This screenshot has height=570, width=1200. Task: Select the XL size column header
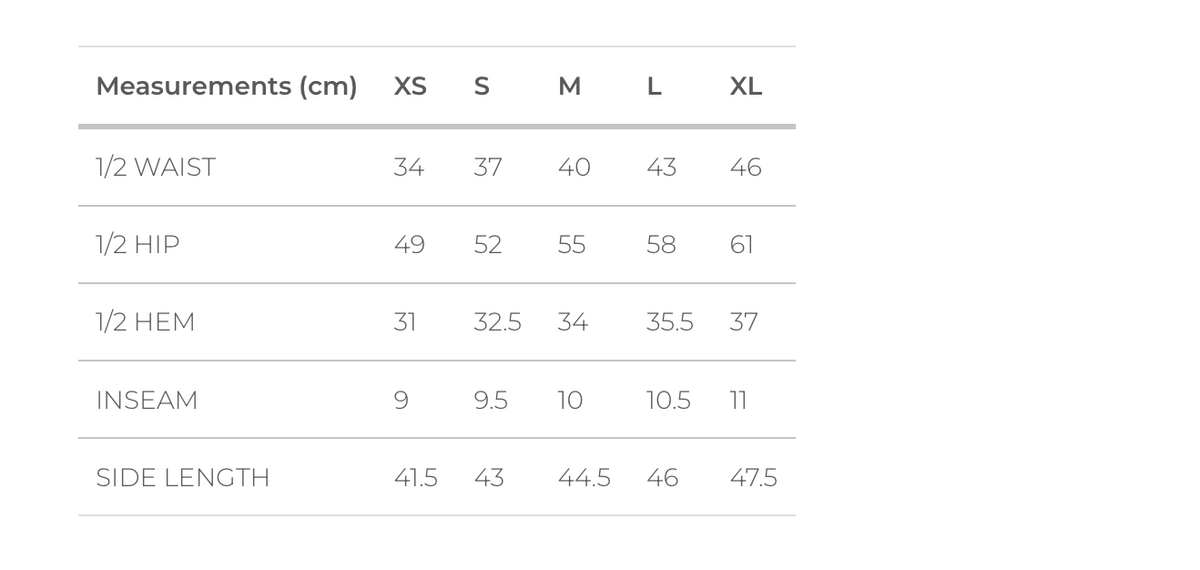click(x=746, y=87)
